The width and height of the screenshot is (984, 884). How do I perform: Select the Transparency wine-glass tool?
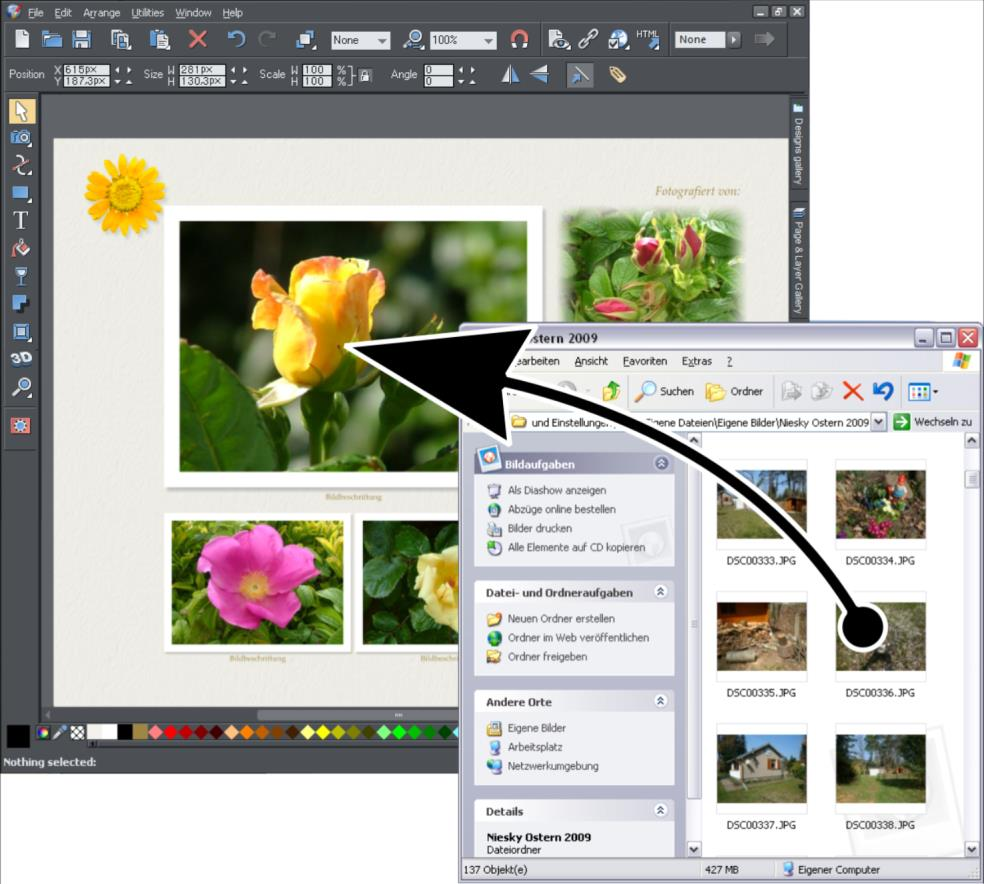pyautogui.click(x=21, y=276)
